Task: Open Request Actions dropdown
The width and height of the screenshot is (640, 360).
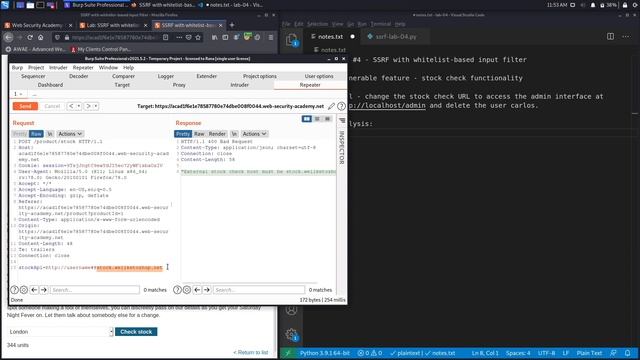Action: [70, 134]
